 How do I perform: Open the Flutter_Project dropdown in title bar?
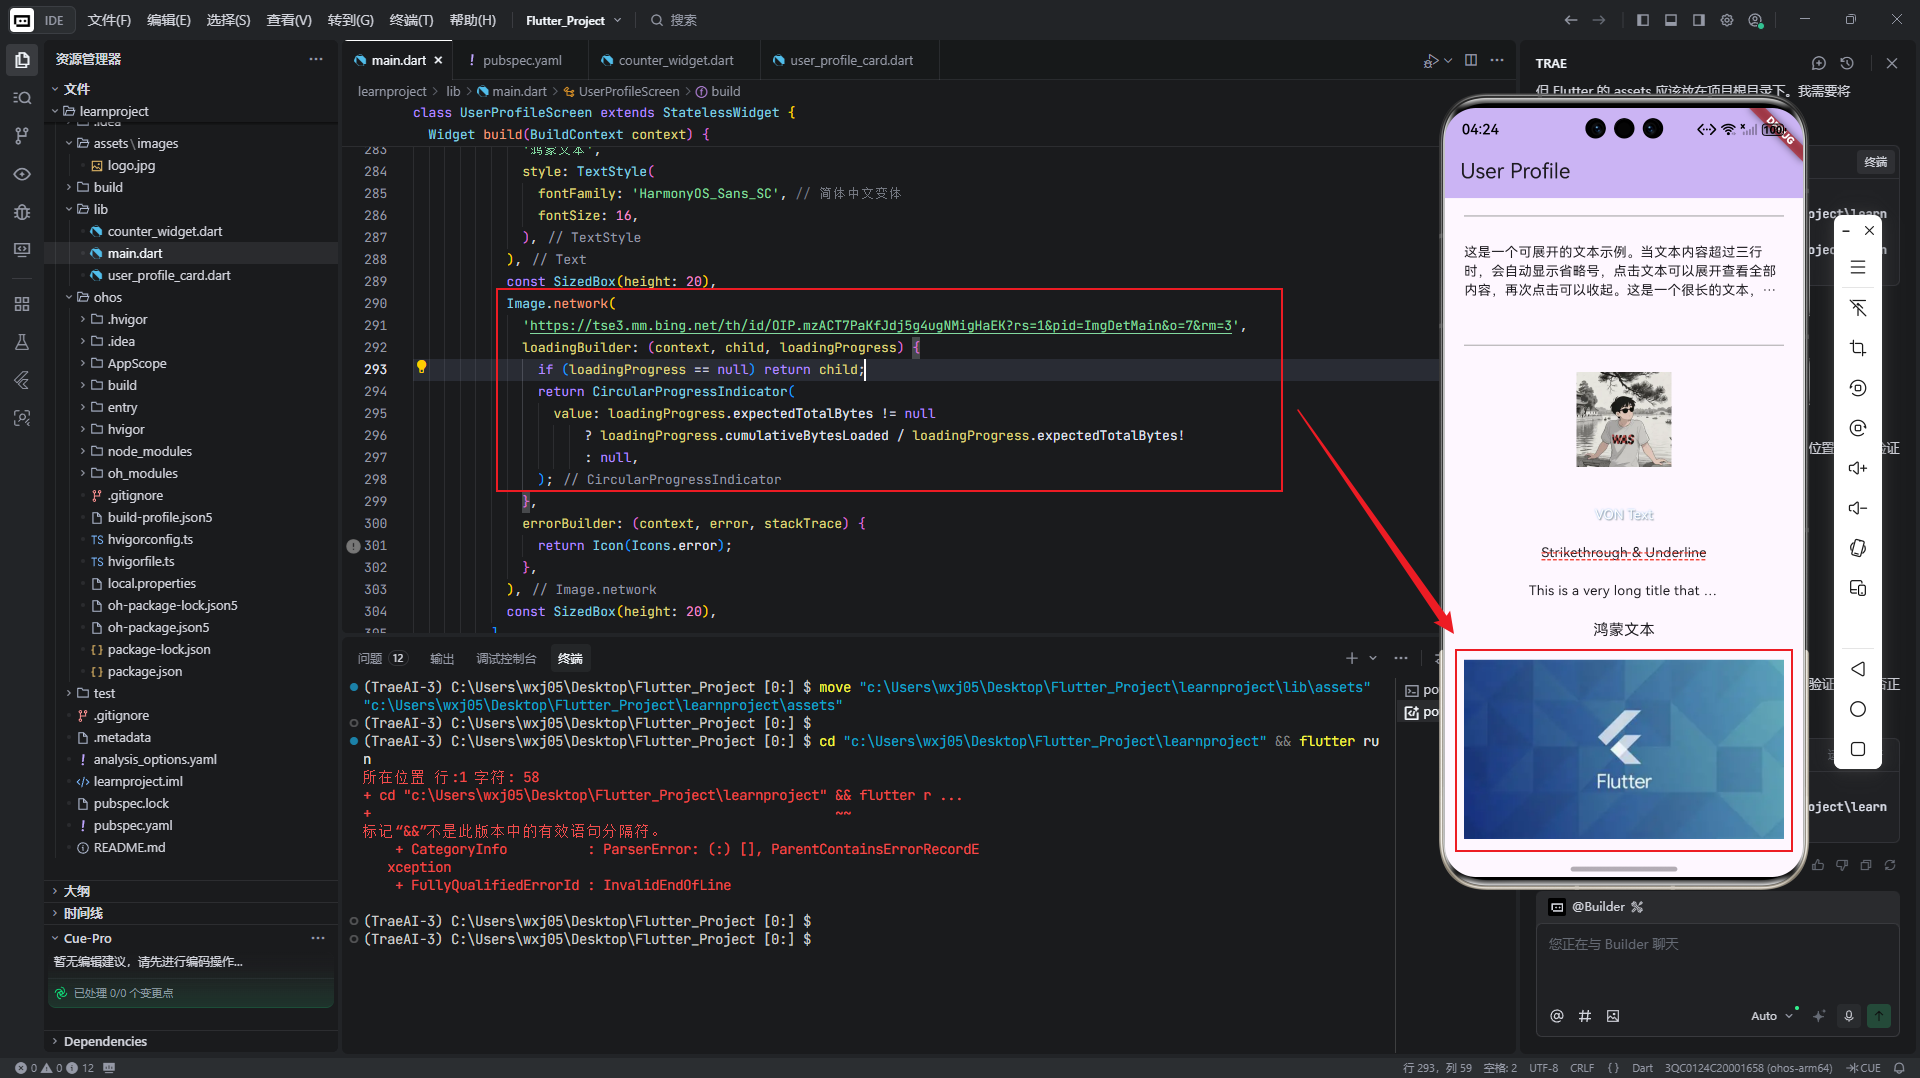tap(573, 20)
